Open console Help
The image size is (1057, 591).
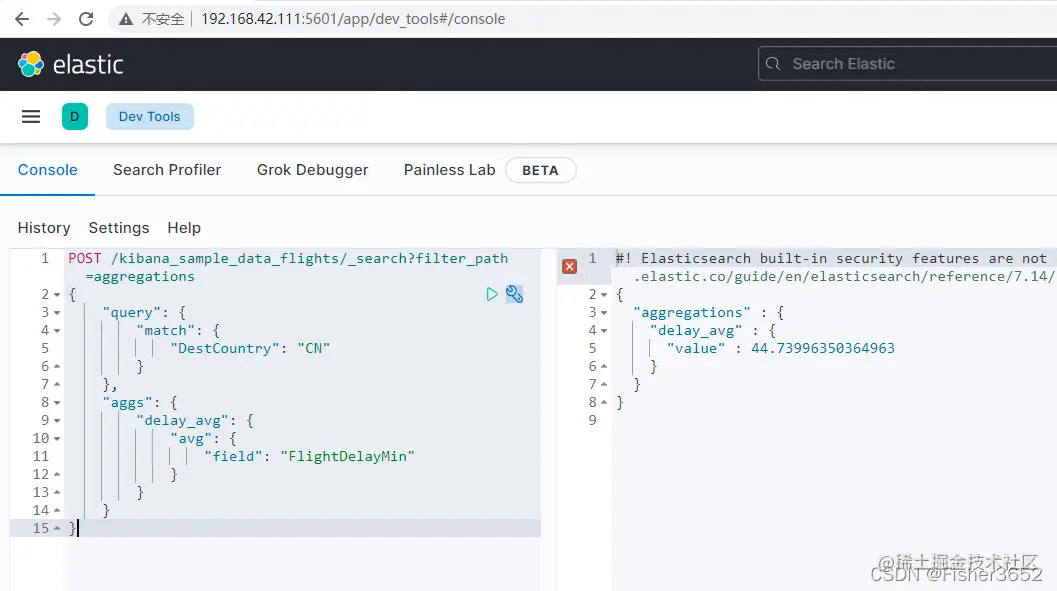[x=184, y=228]
